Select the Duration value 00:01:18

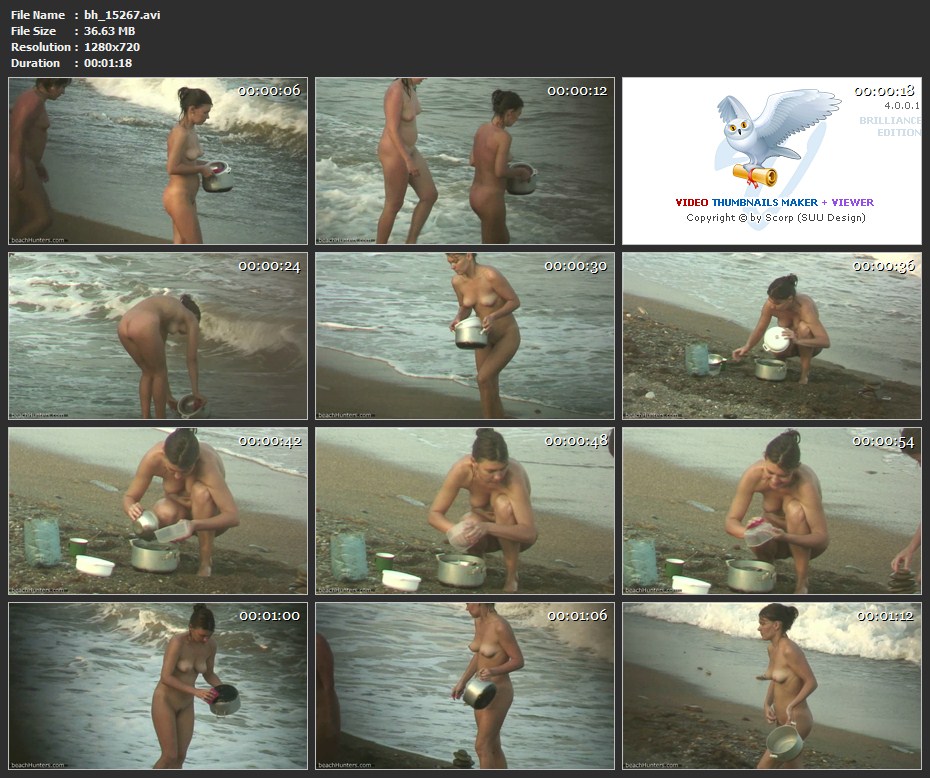coord(108,63)
